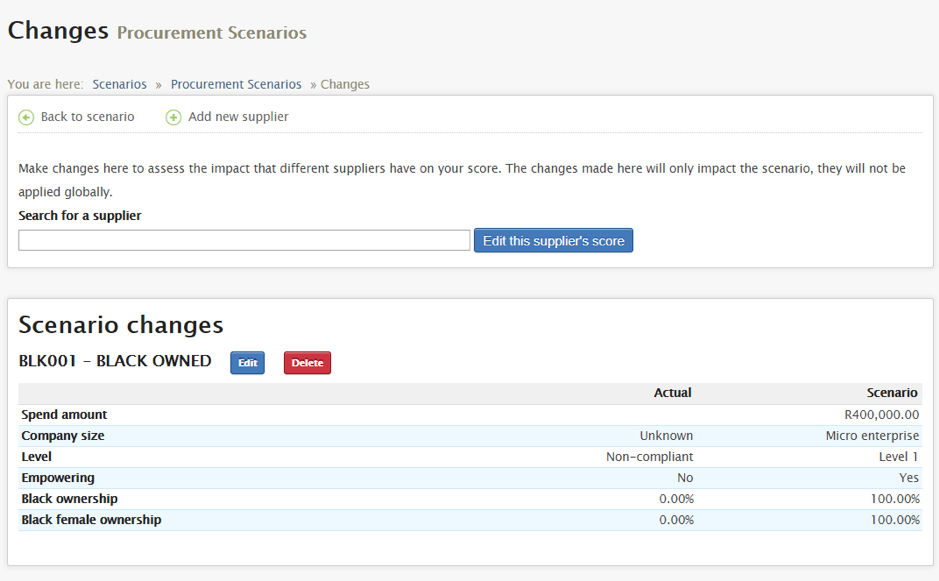
Task: Focus the Search for a supplier field
Action: [244, 240]
